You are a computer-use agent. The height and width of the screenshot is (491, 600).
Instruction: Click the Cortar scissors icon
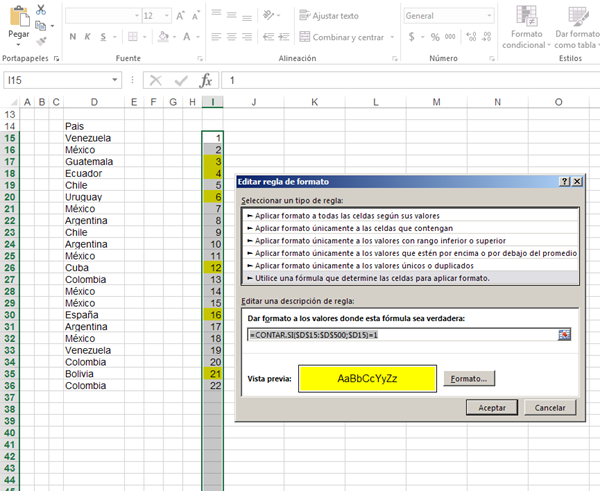coord(41,9)
